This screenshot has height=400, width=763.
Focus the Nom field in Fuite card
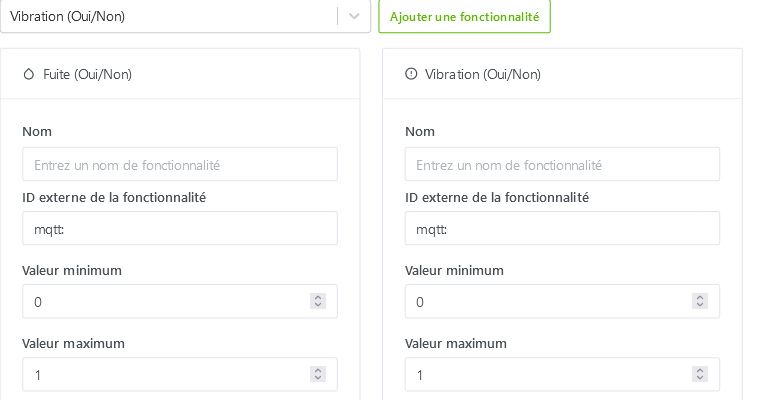pyautogui.click(x=180, y=164)
